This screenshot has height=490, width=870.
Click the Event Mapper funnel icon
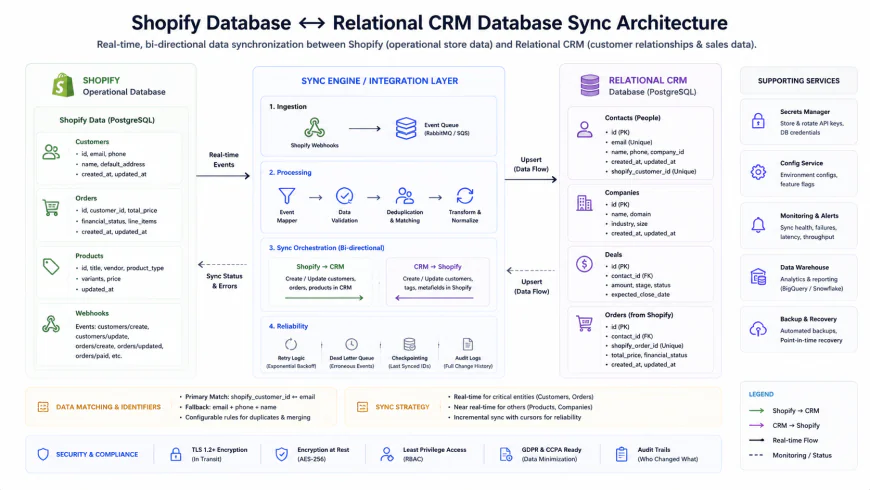[287, 196]
